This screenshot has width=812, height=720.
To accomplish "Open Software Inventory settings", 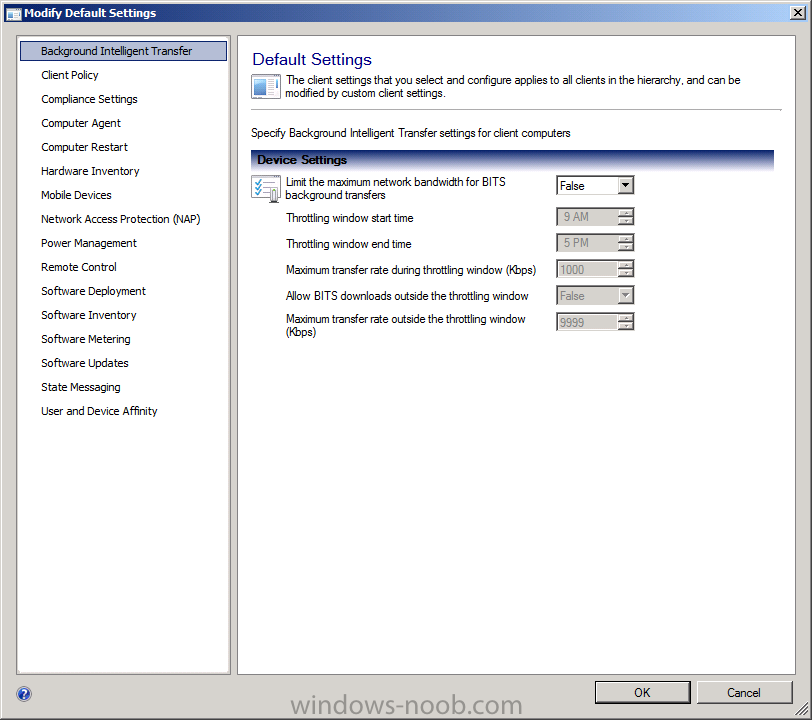I will pos(89,315).
